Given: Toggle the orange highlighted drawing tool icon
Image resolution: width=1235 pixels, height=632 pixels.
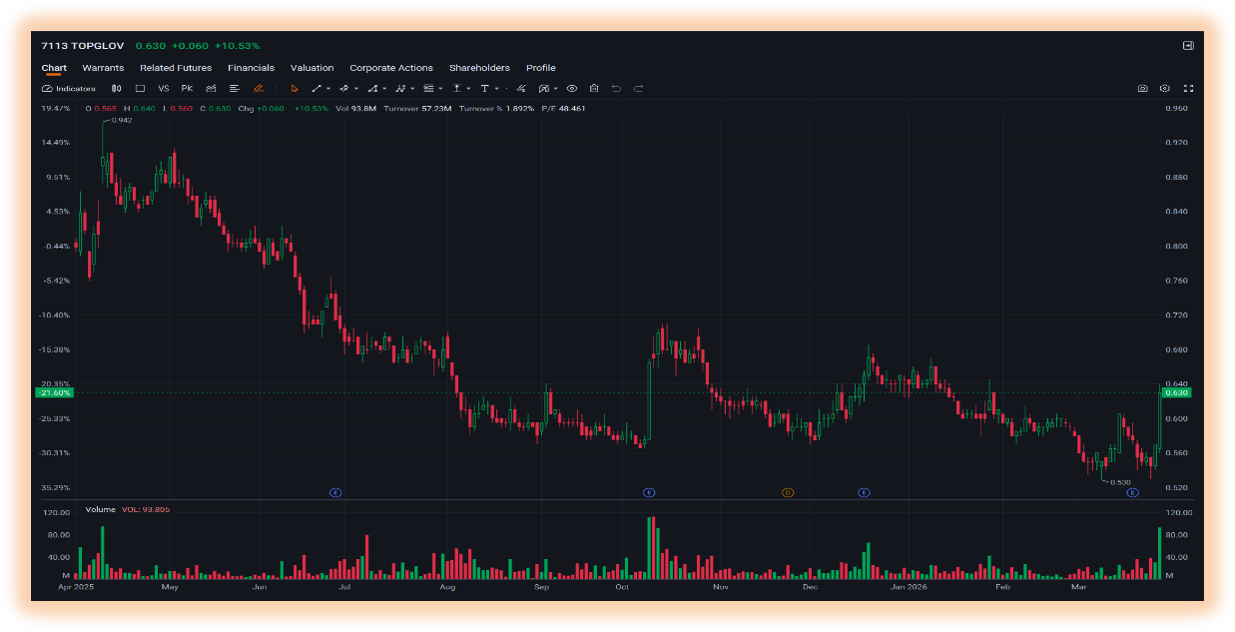Looking at the screenshot, I should 258,88.
